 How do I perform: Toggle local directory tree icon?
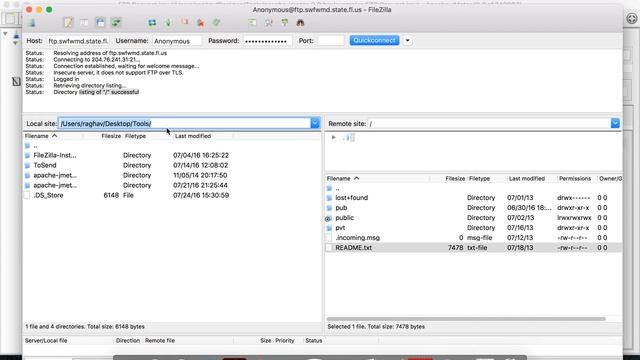pos(84,23)
